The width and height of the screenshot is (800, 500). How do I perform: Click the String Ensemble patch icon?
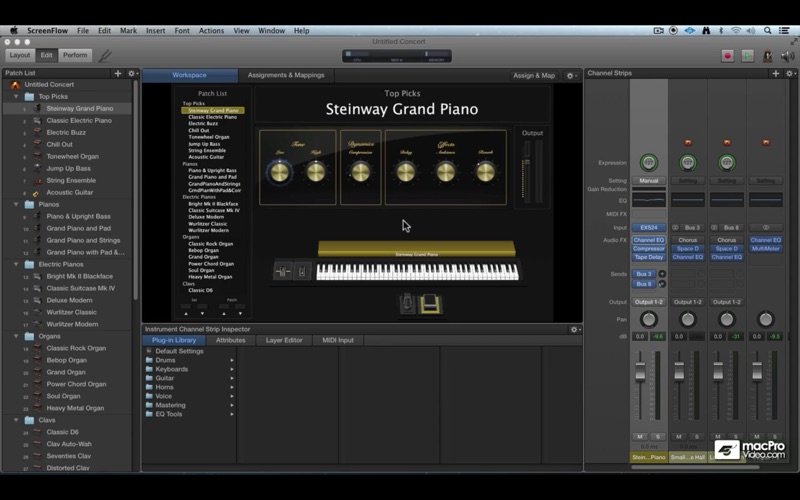click(x=37, y=181)
